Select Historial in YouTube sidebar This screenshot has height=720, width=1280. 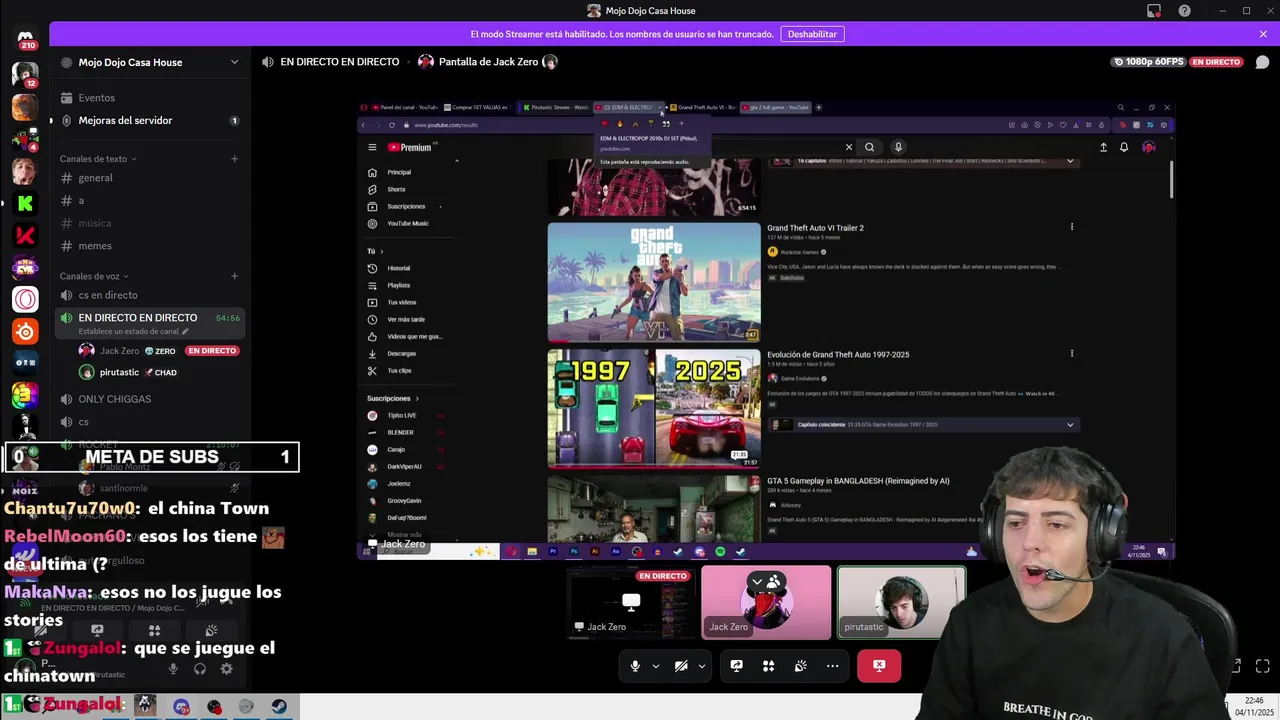click(x=410, y=268)
